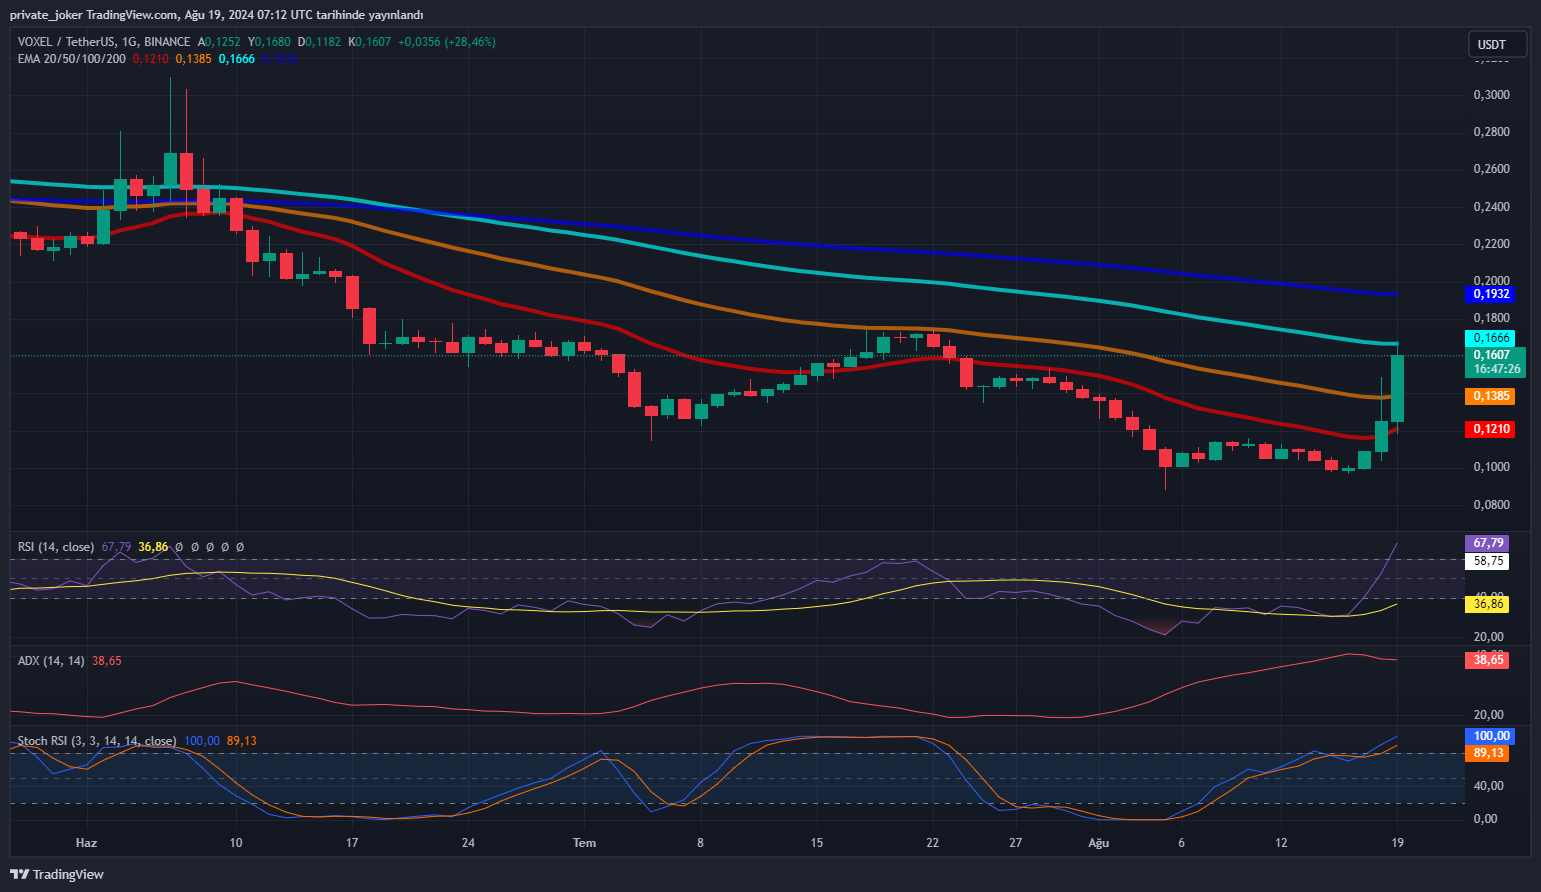Click the Stoch RSI indicator legend label
The image size is (1541, 892).
[96, 741]
